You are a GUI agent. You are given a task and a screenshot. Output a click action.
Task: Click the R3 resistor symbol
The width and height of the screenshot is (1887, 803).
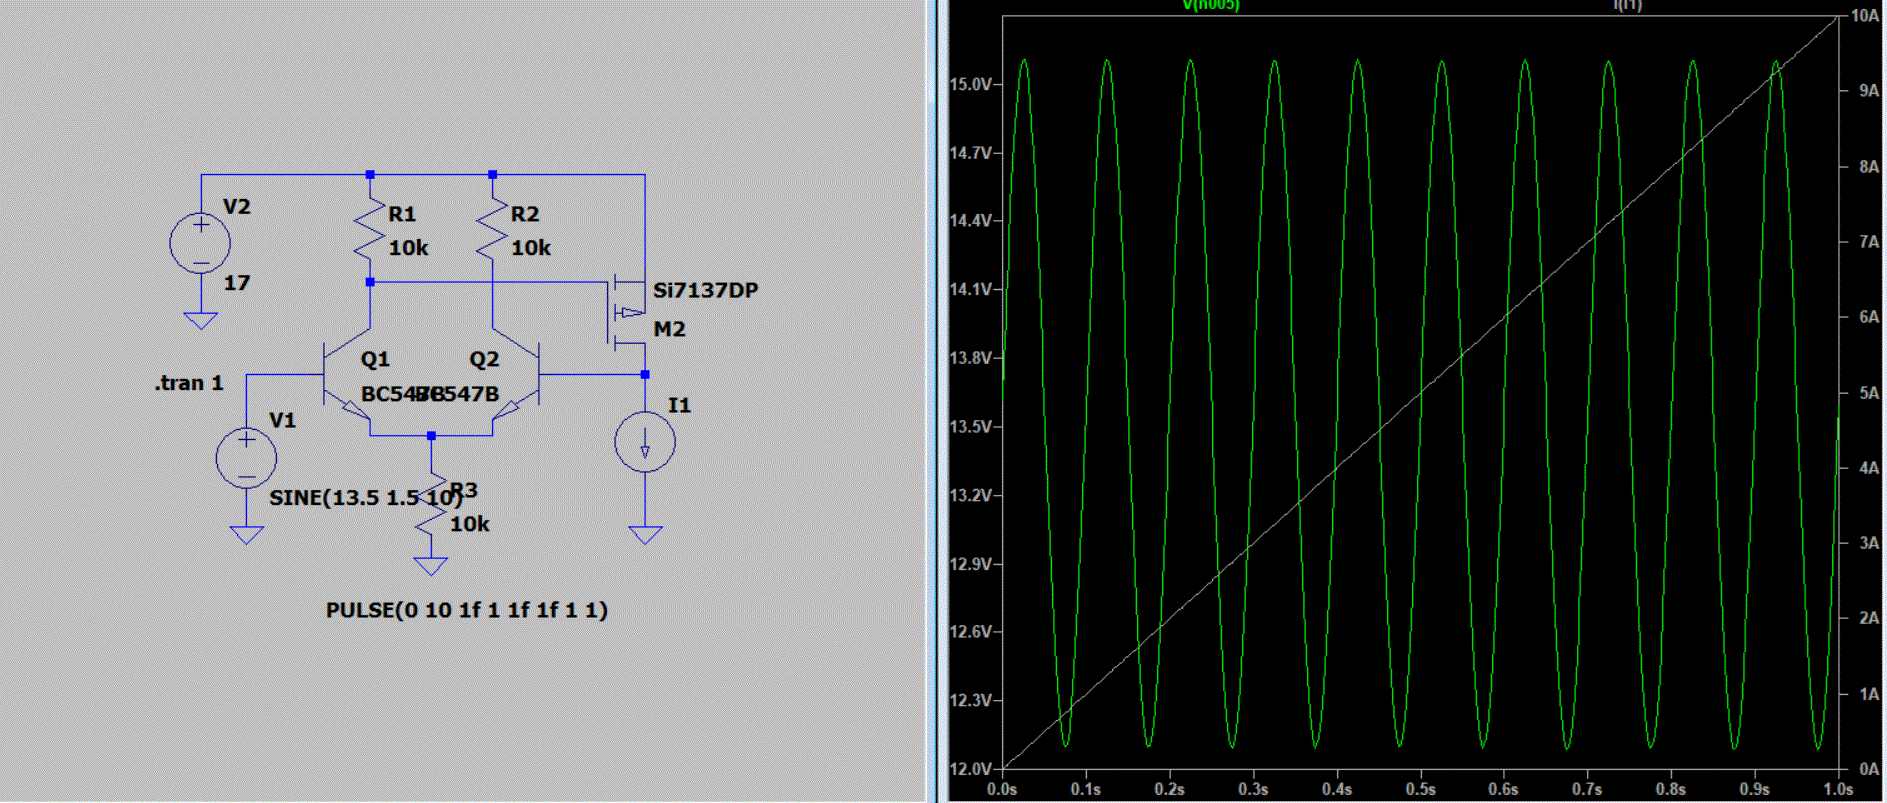click(432, 507)
